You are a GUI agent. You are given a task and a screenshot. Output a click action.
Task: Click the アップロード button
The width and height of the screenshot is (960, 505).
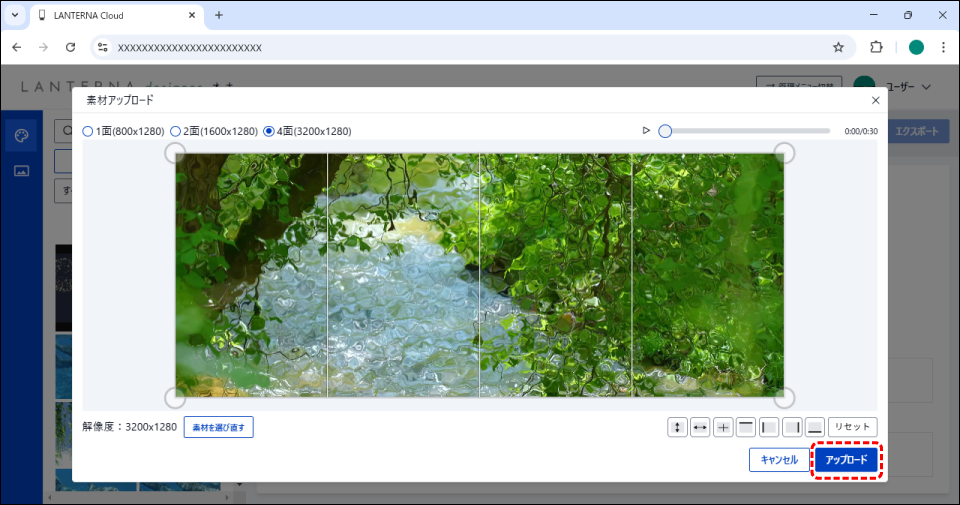tap(846, 460)
